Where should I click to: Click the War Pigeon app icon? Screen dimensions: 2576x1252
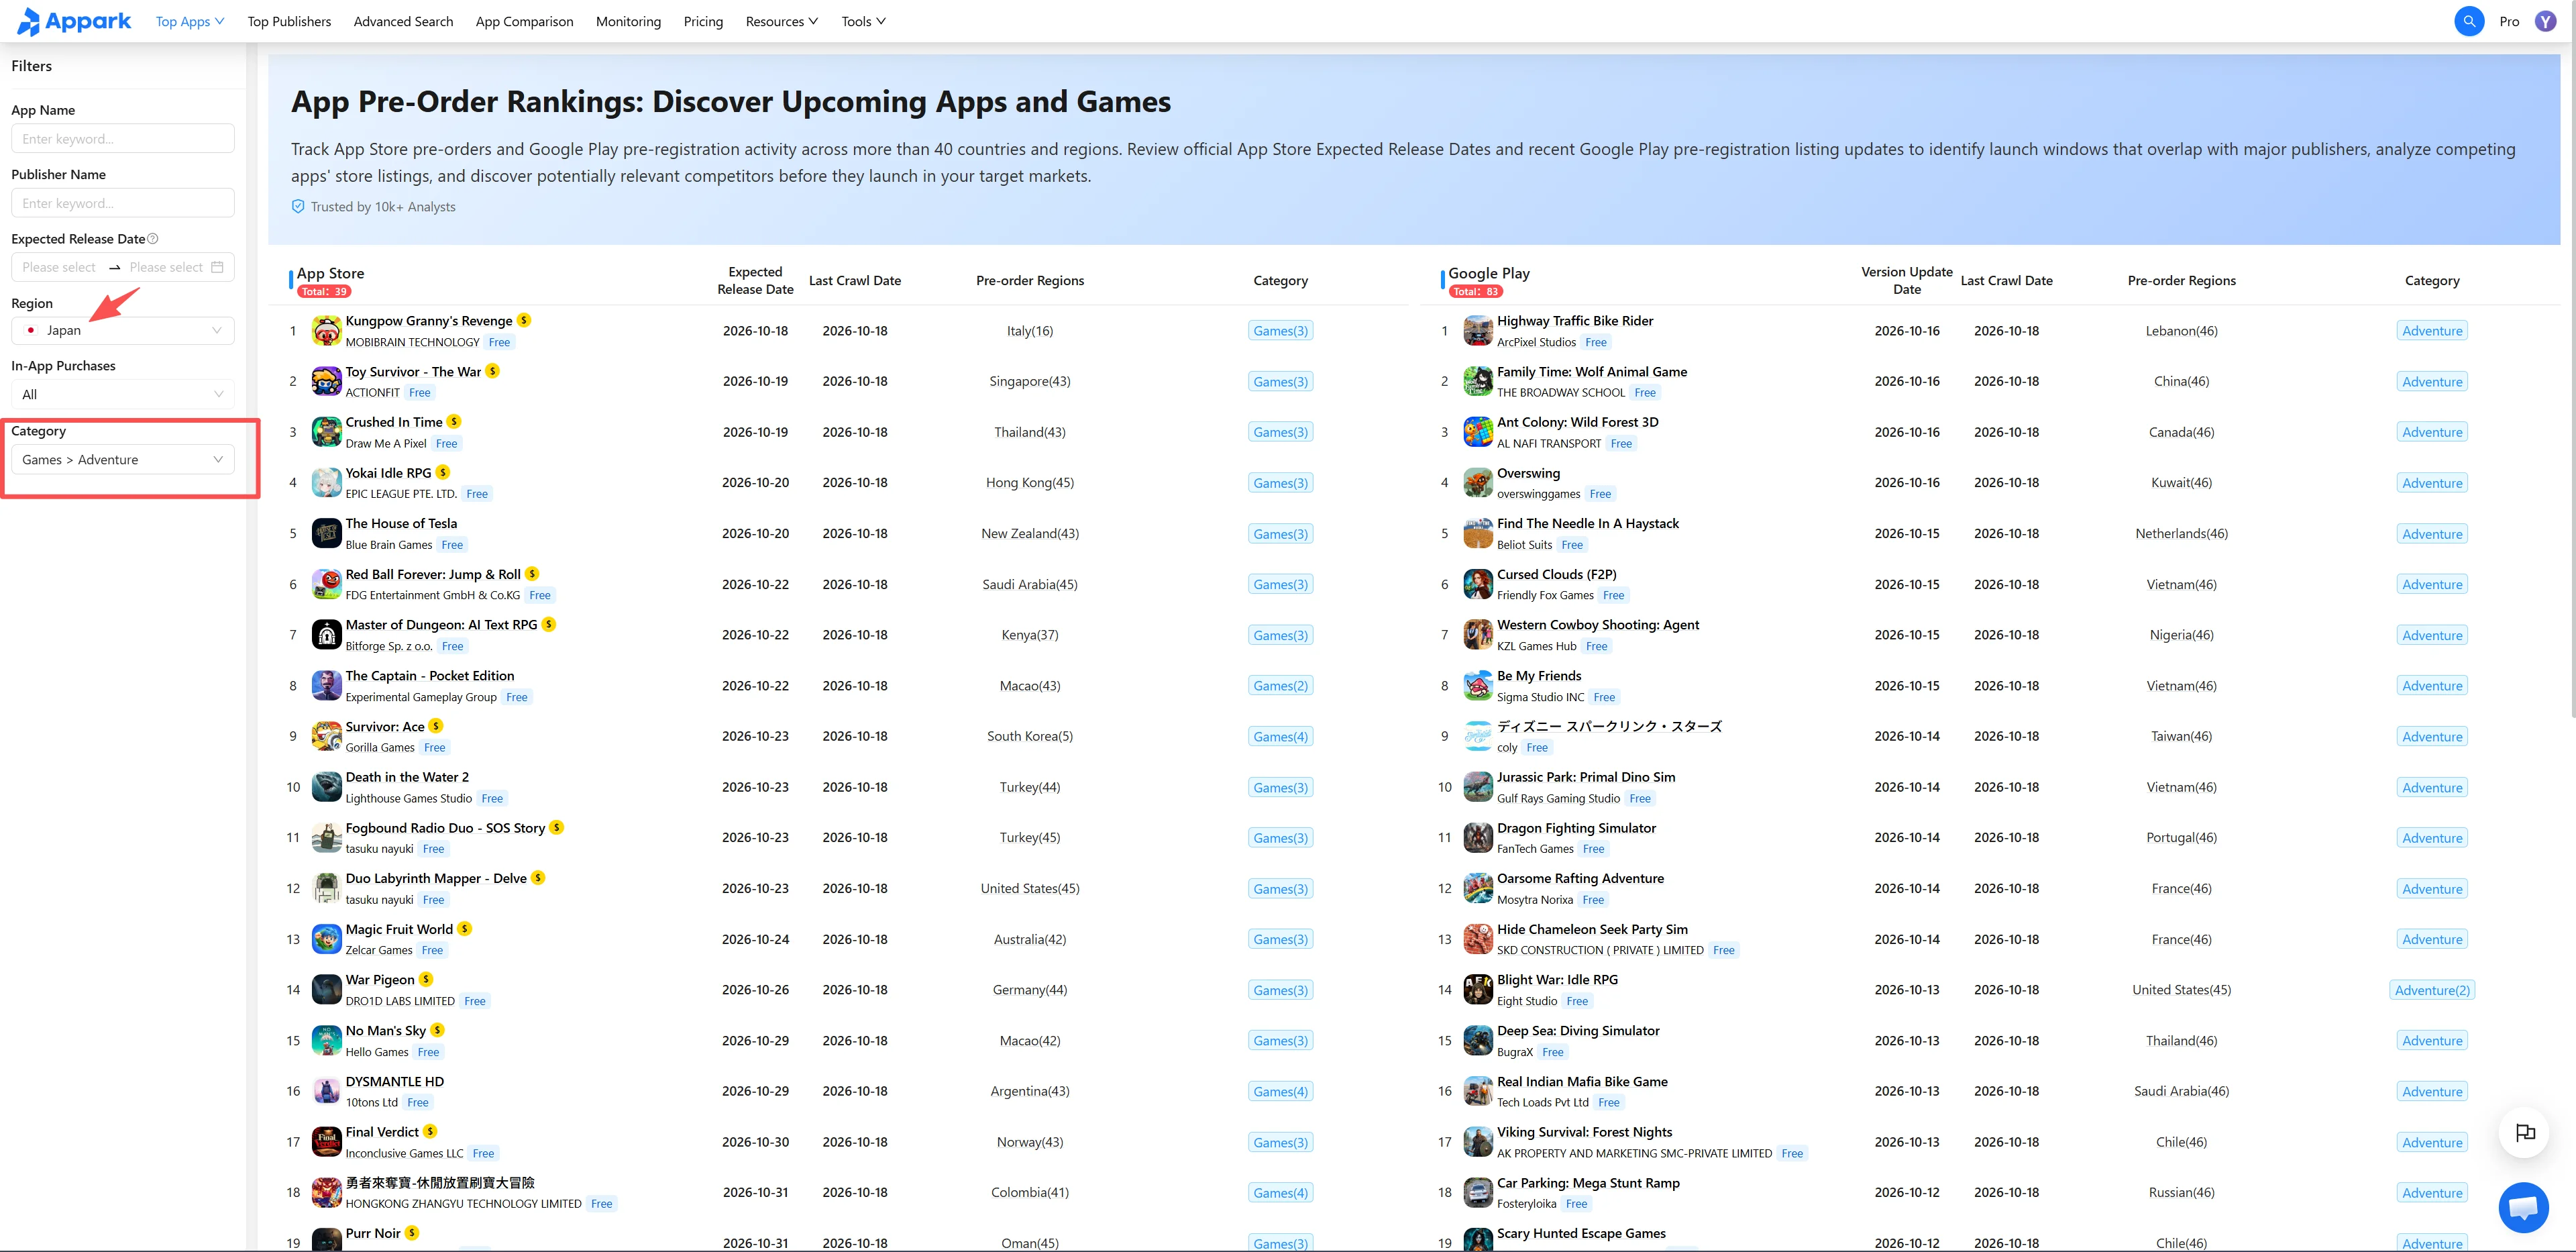pyautogui.click(x=326, y=990)
